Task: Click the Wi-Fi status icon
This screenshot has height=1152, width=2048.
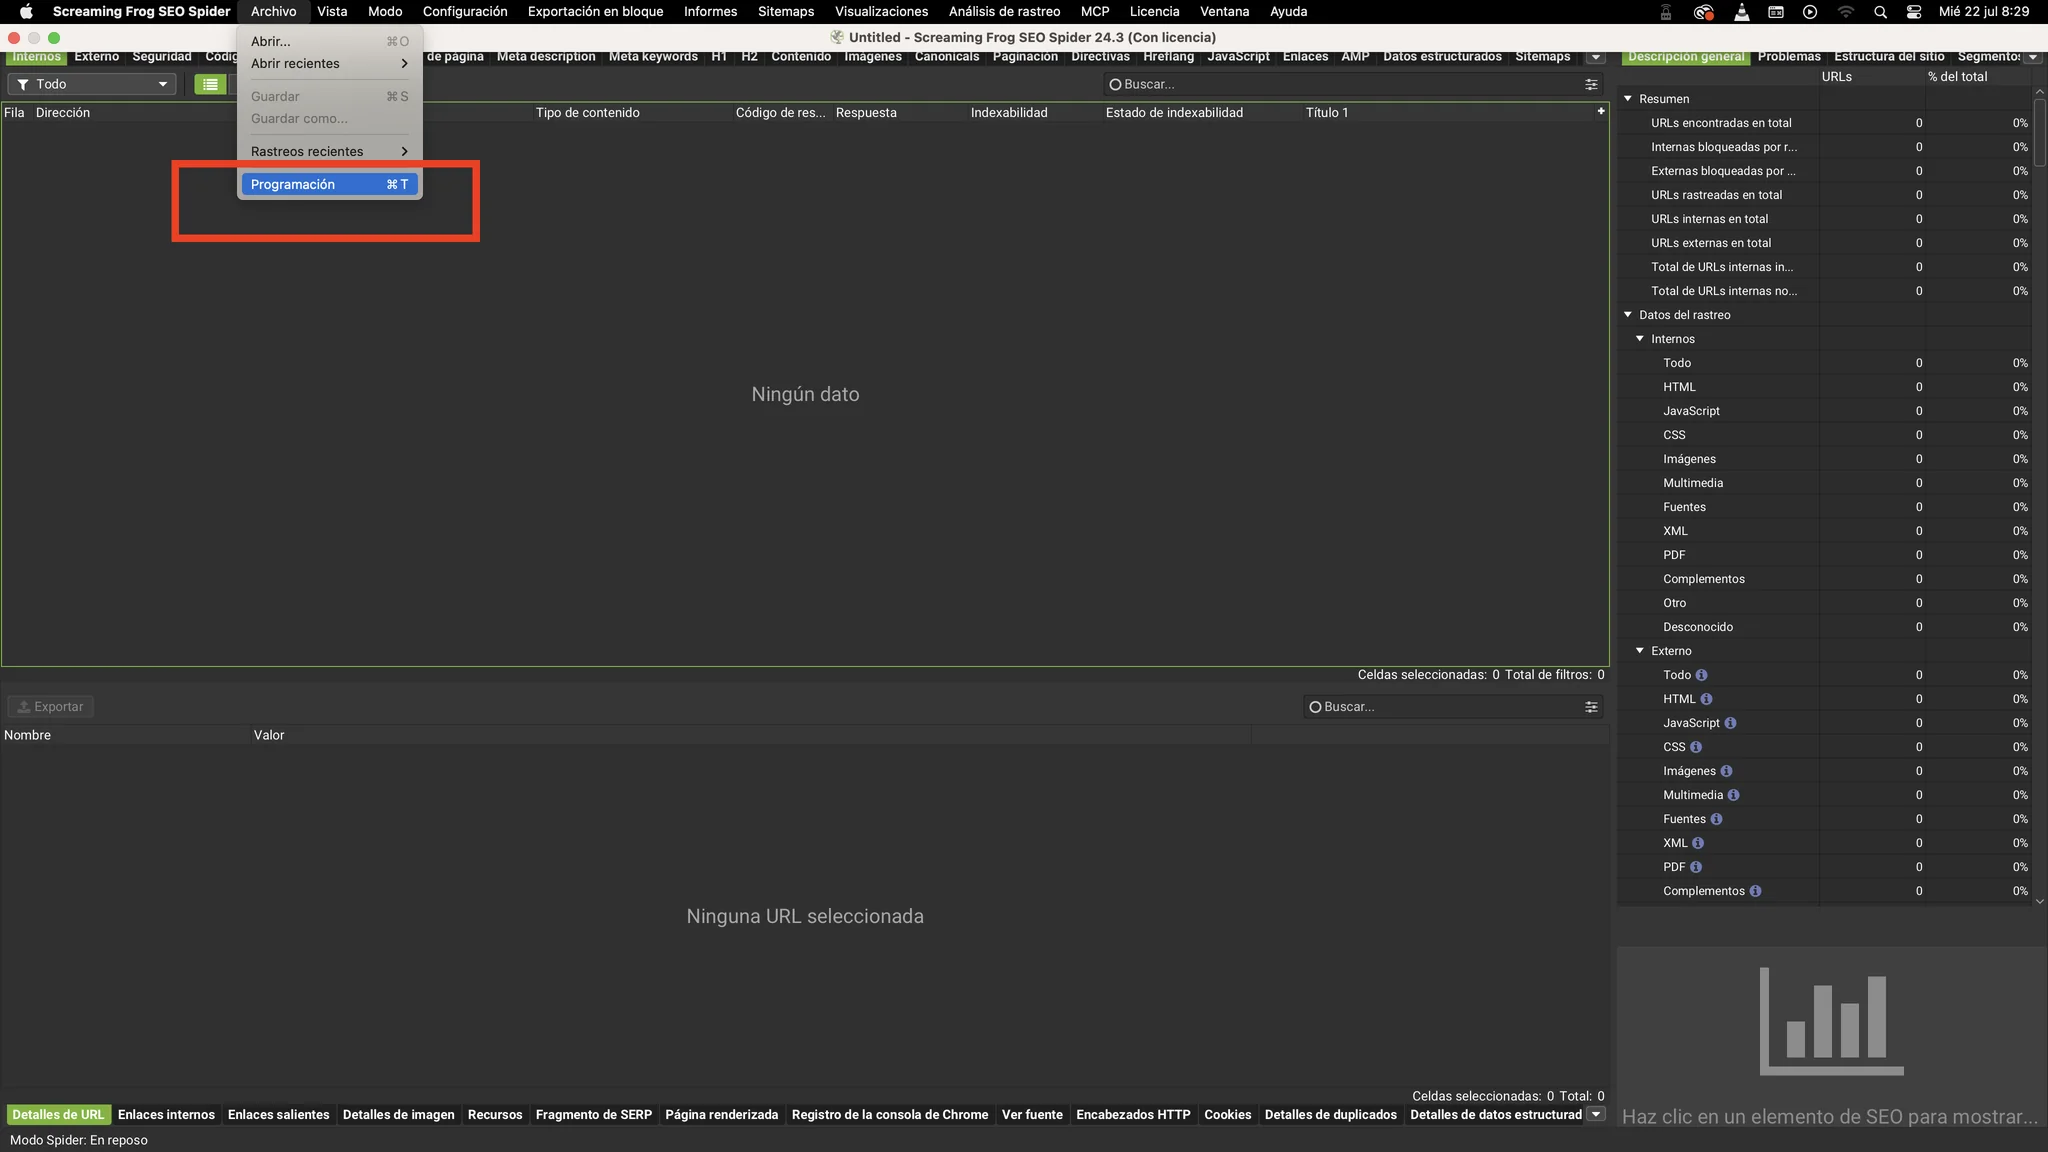Action: click(1846, 12)
